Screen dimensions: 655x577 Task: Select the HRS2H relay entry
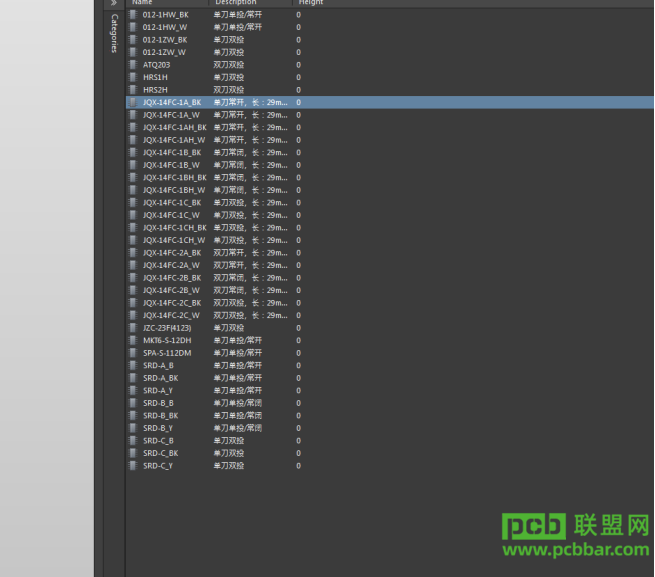390,90
